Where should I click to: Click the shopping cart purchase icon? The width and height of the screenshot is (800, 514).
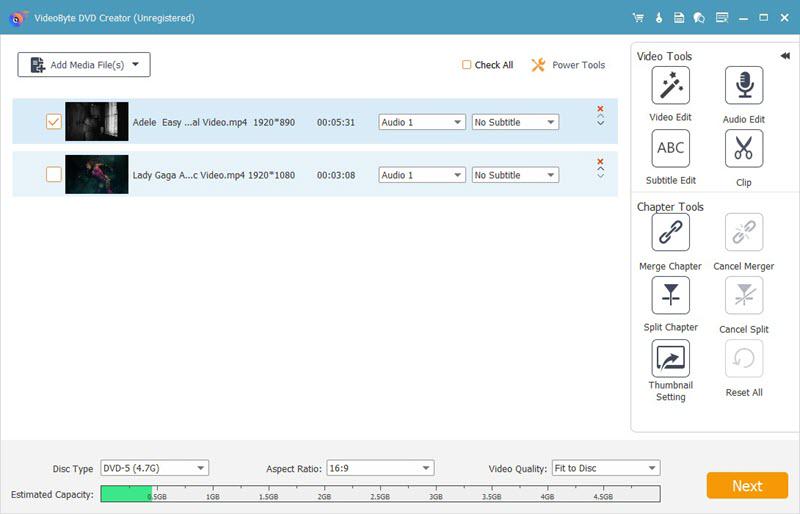pos(638,18)
